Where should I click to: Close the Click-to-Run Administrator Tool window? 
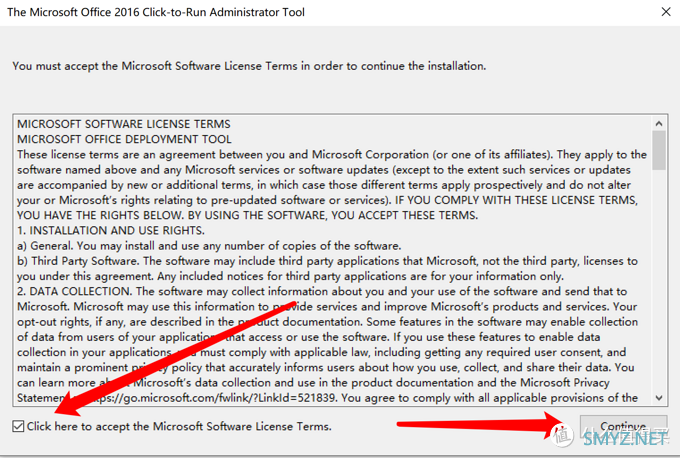coord(666,12)
